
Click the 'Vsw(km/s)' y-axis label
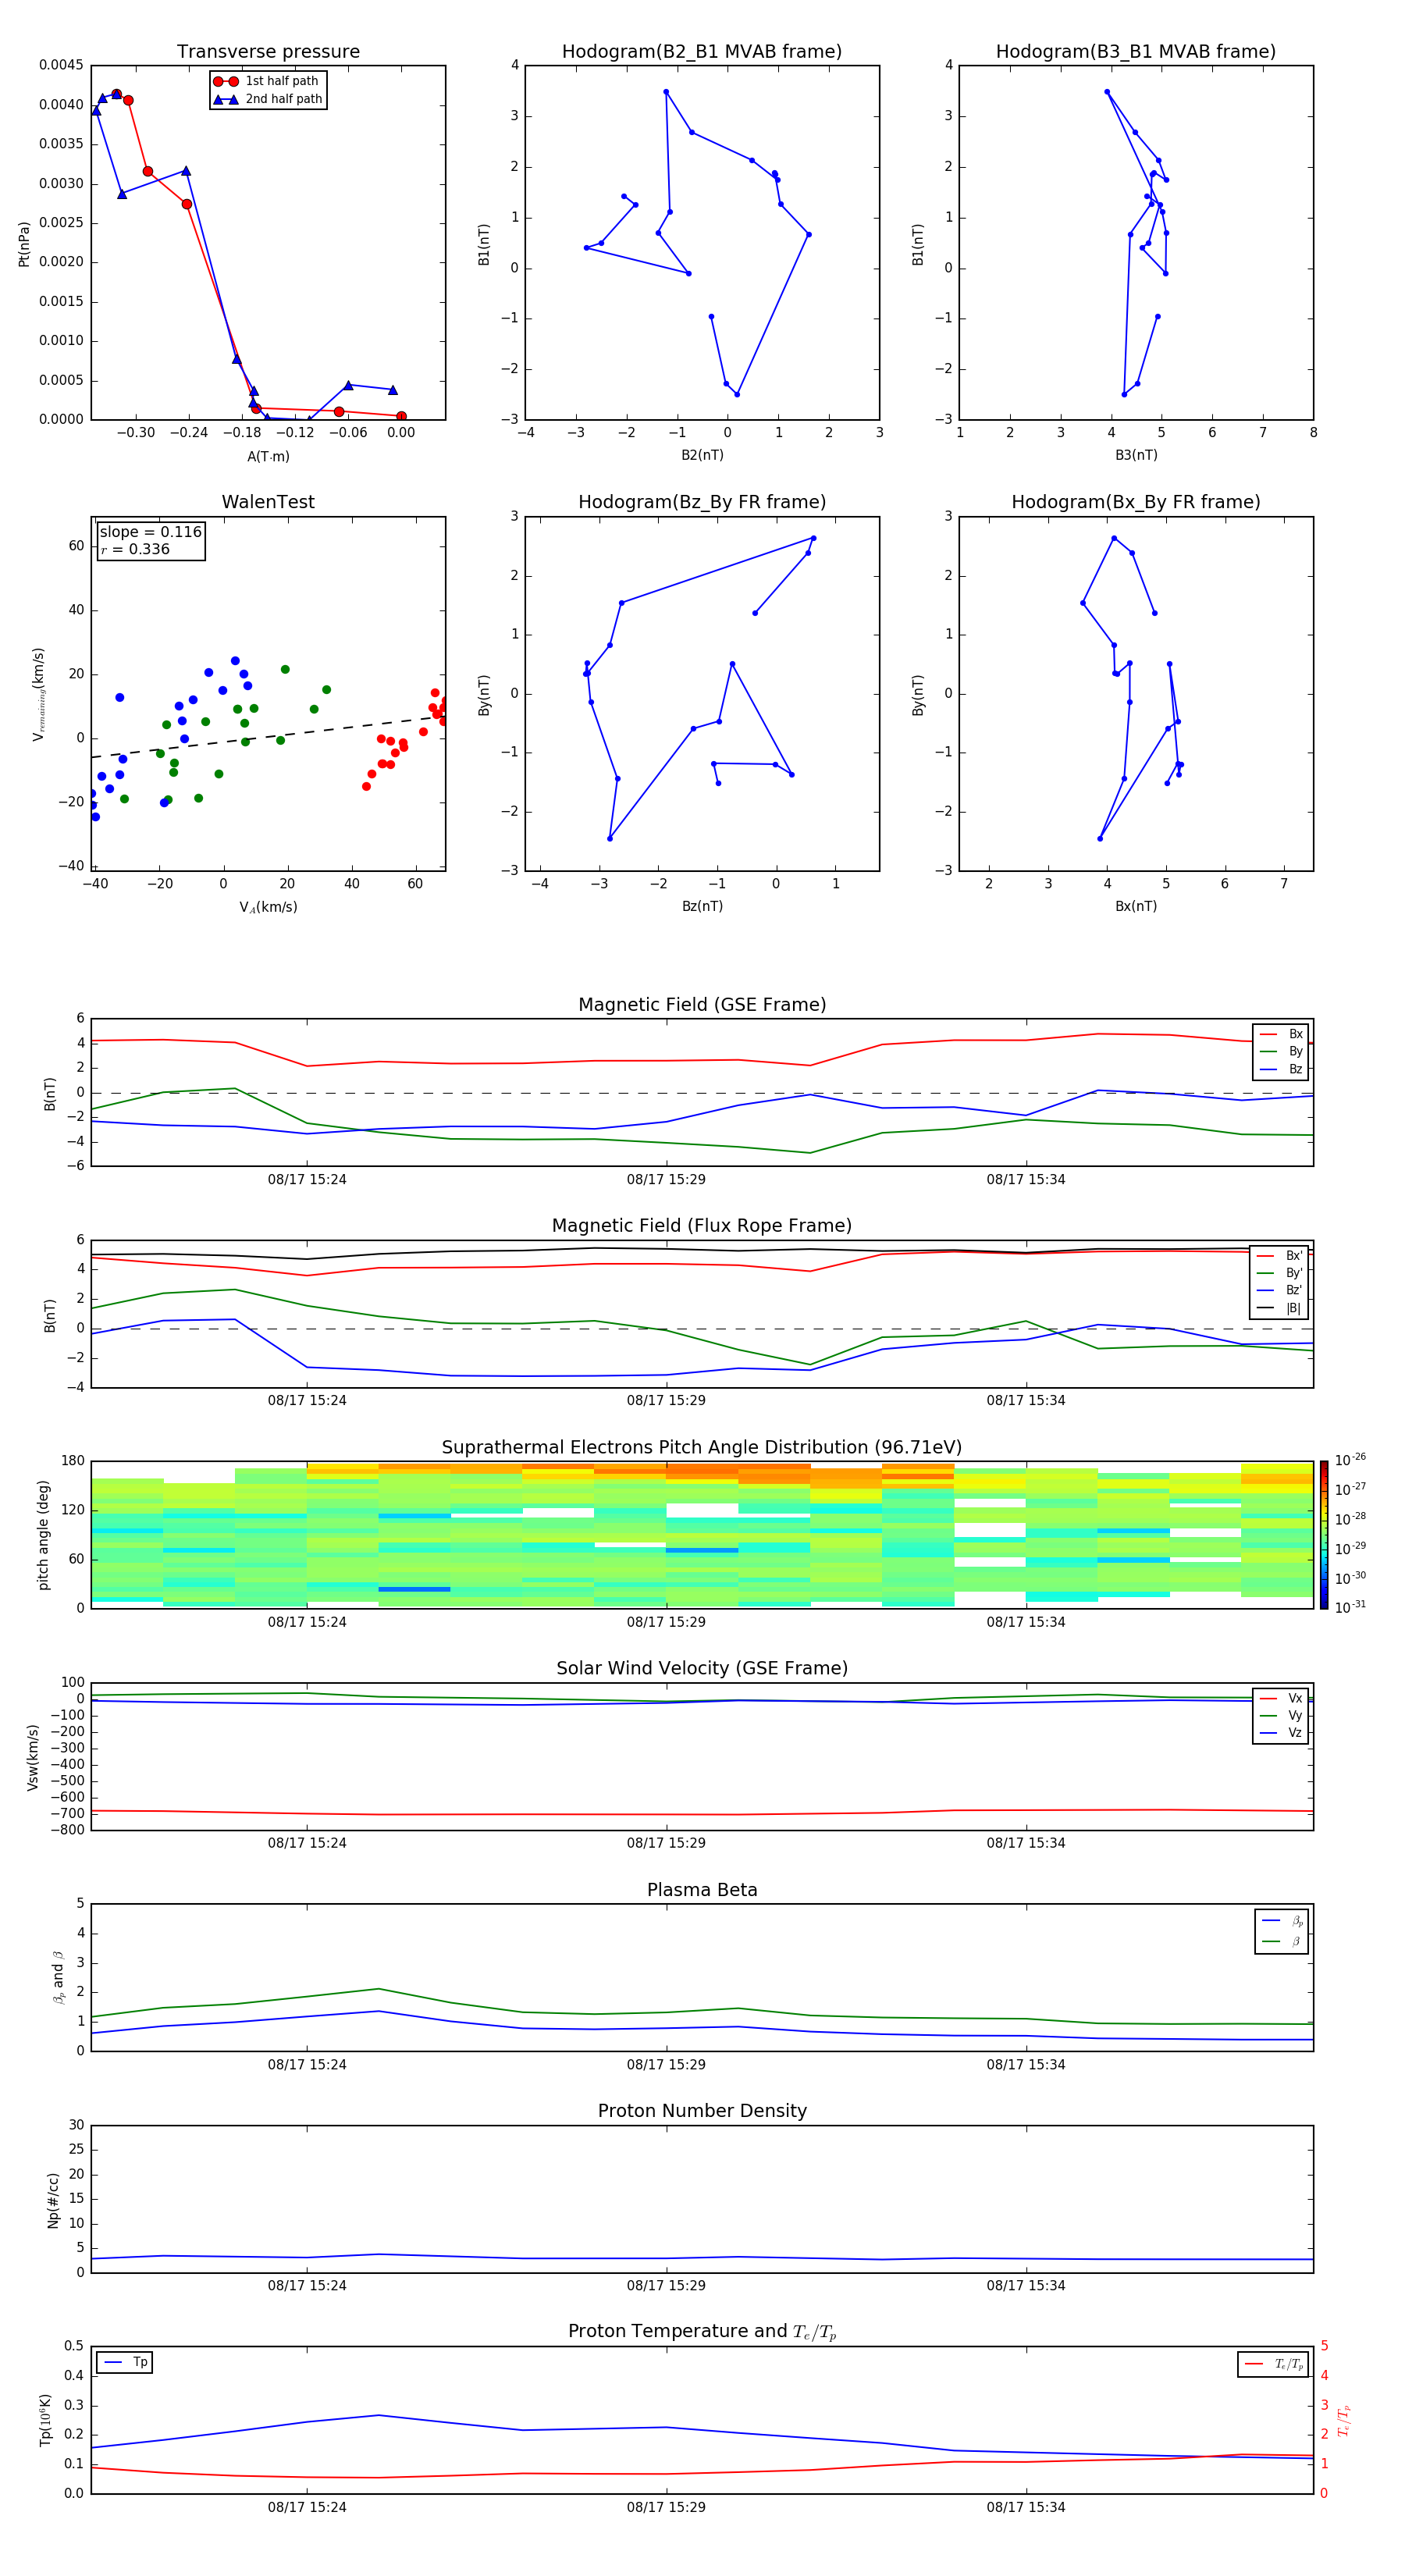33,1757
